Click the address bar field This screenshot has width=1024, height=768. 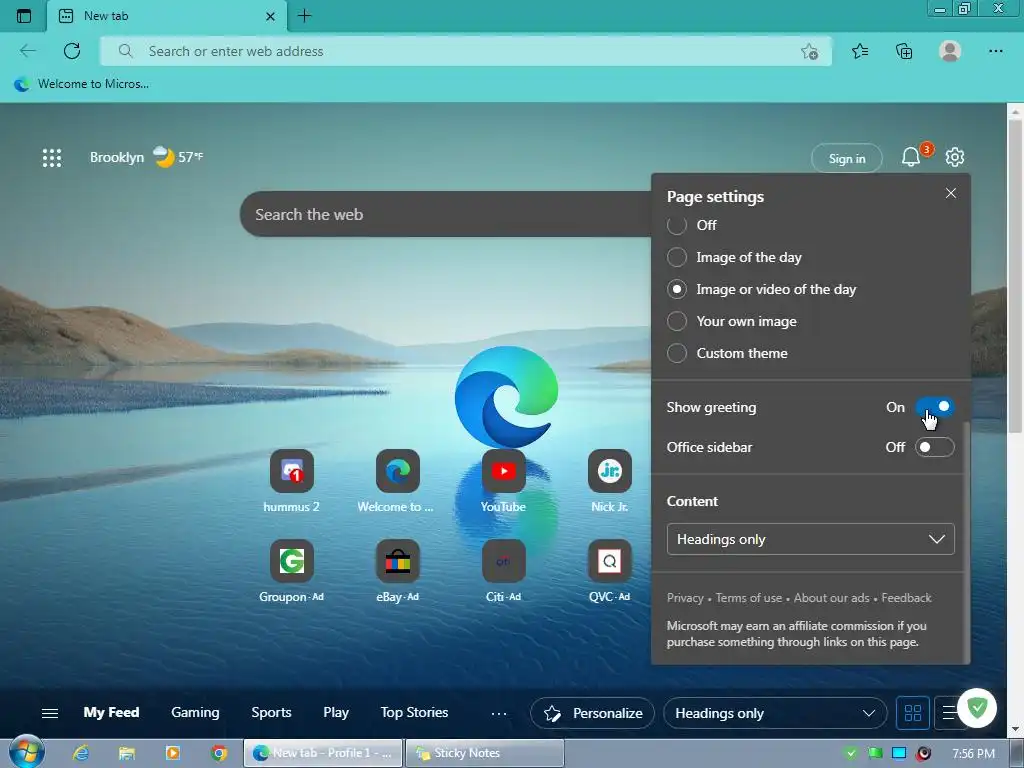[466, 51]
